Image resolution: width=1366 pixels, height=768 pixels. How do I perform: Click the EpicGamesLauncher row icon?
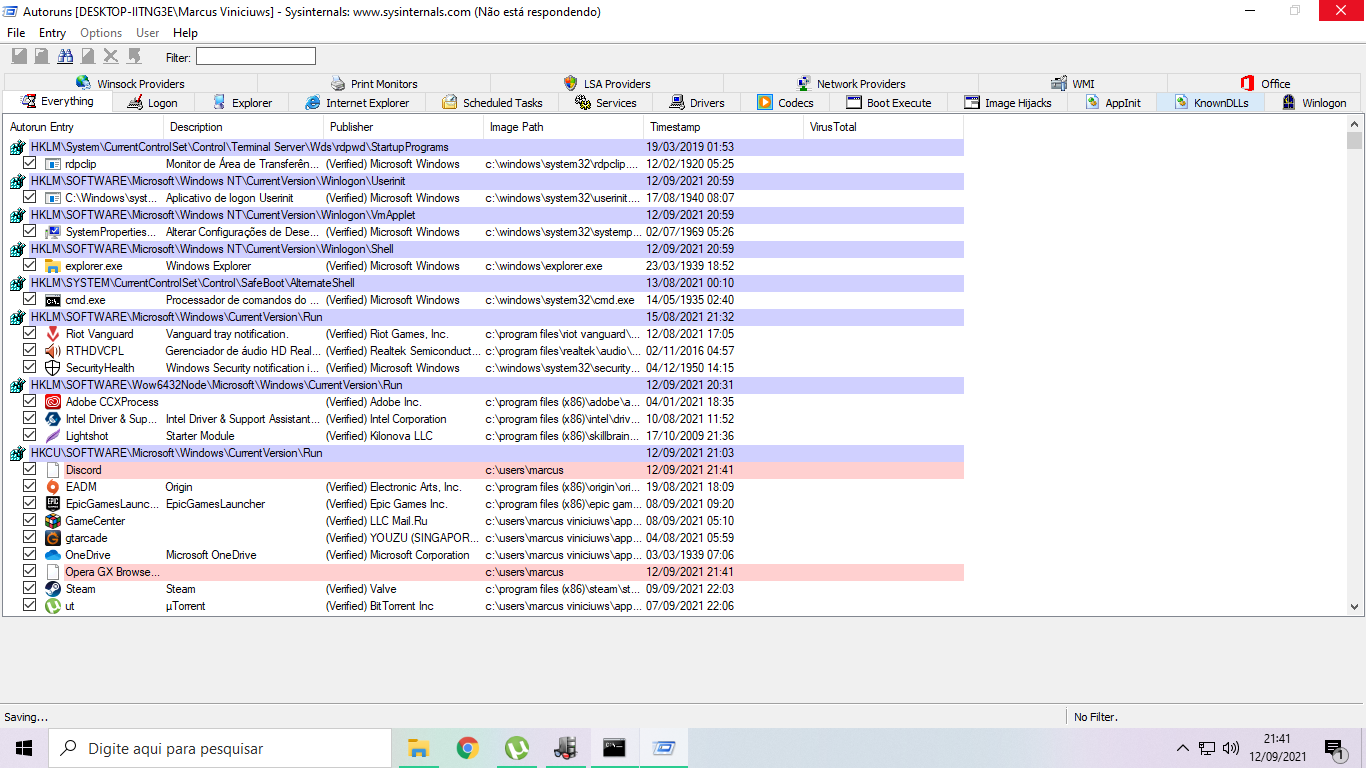(53, 504)
